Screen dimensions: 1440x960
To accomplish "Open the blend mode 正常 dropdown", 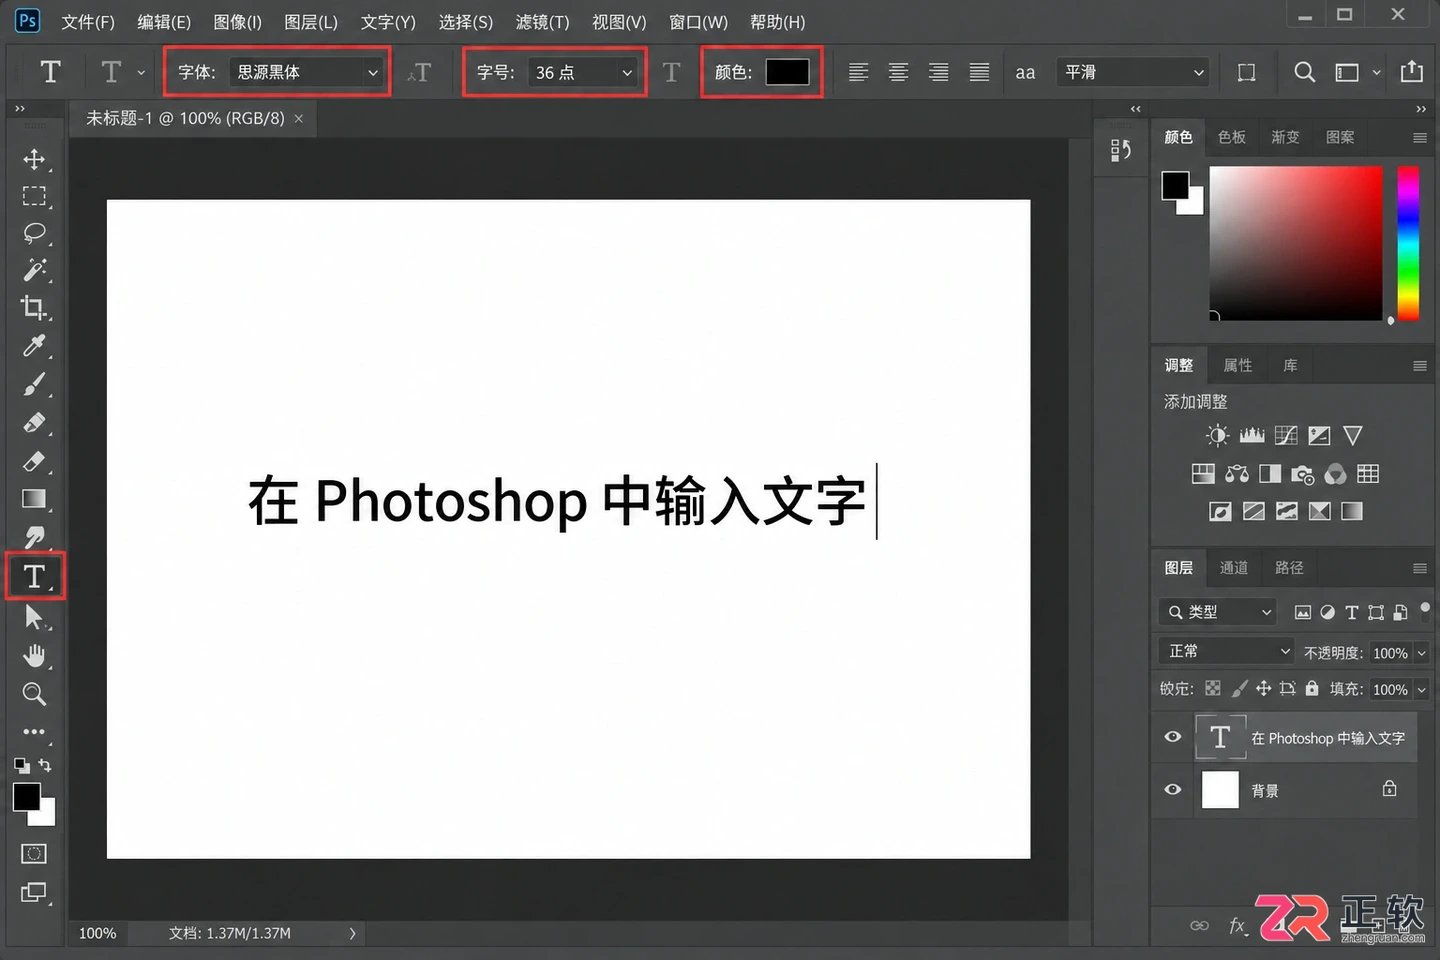I will [x=1227, y=651].
